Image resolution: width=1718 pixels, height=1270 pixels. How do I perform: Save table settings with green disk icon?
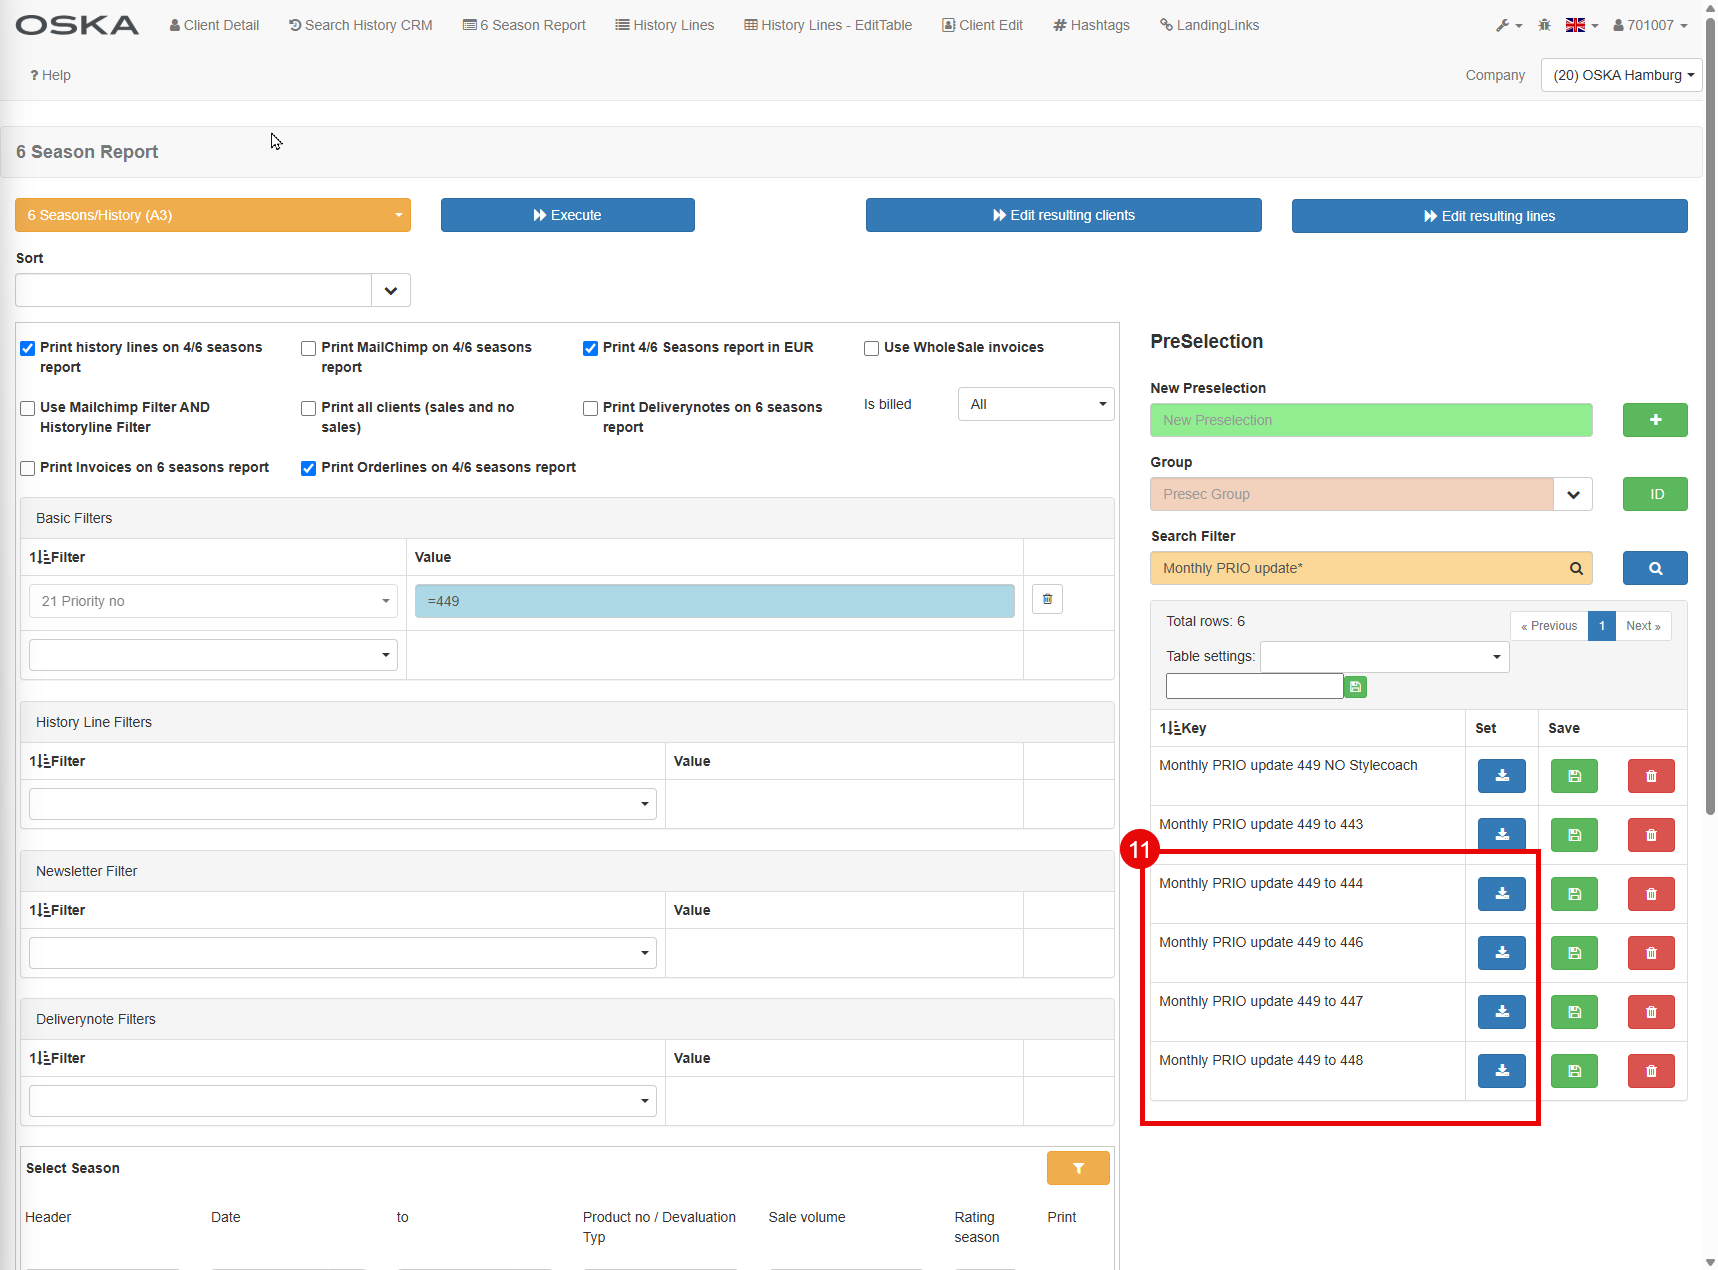coord(1355,687)
